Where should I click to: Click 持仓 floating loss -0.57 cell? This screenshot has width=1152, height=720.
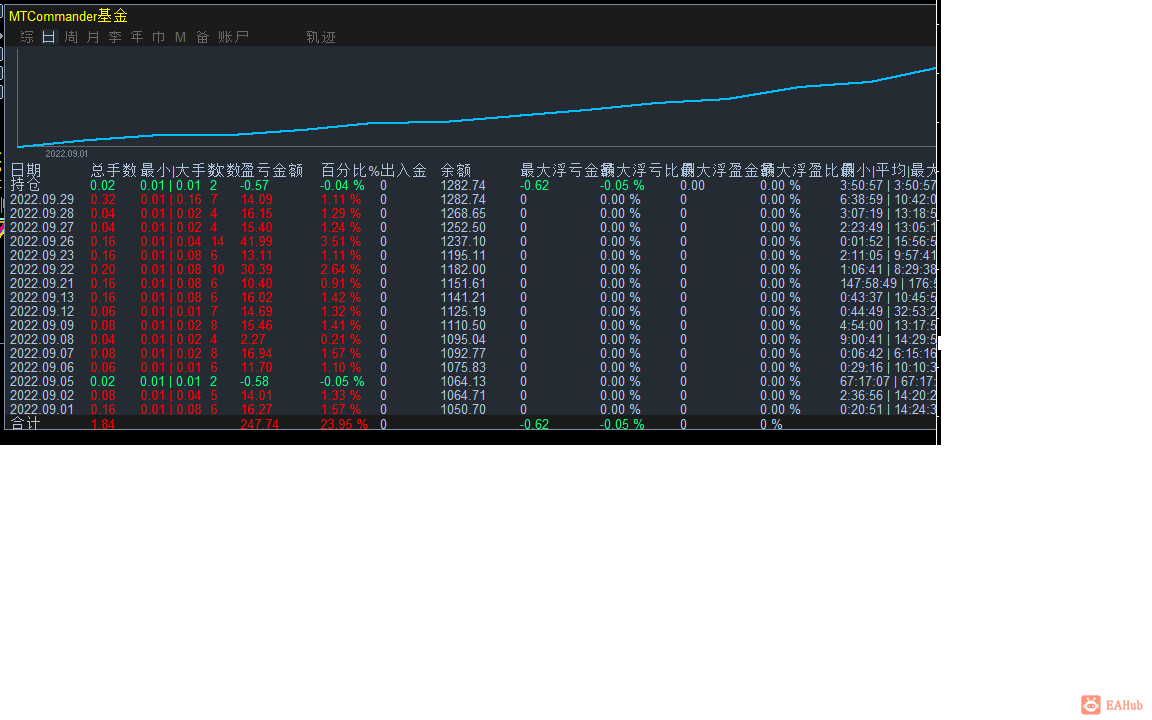(x=254, y=185)
